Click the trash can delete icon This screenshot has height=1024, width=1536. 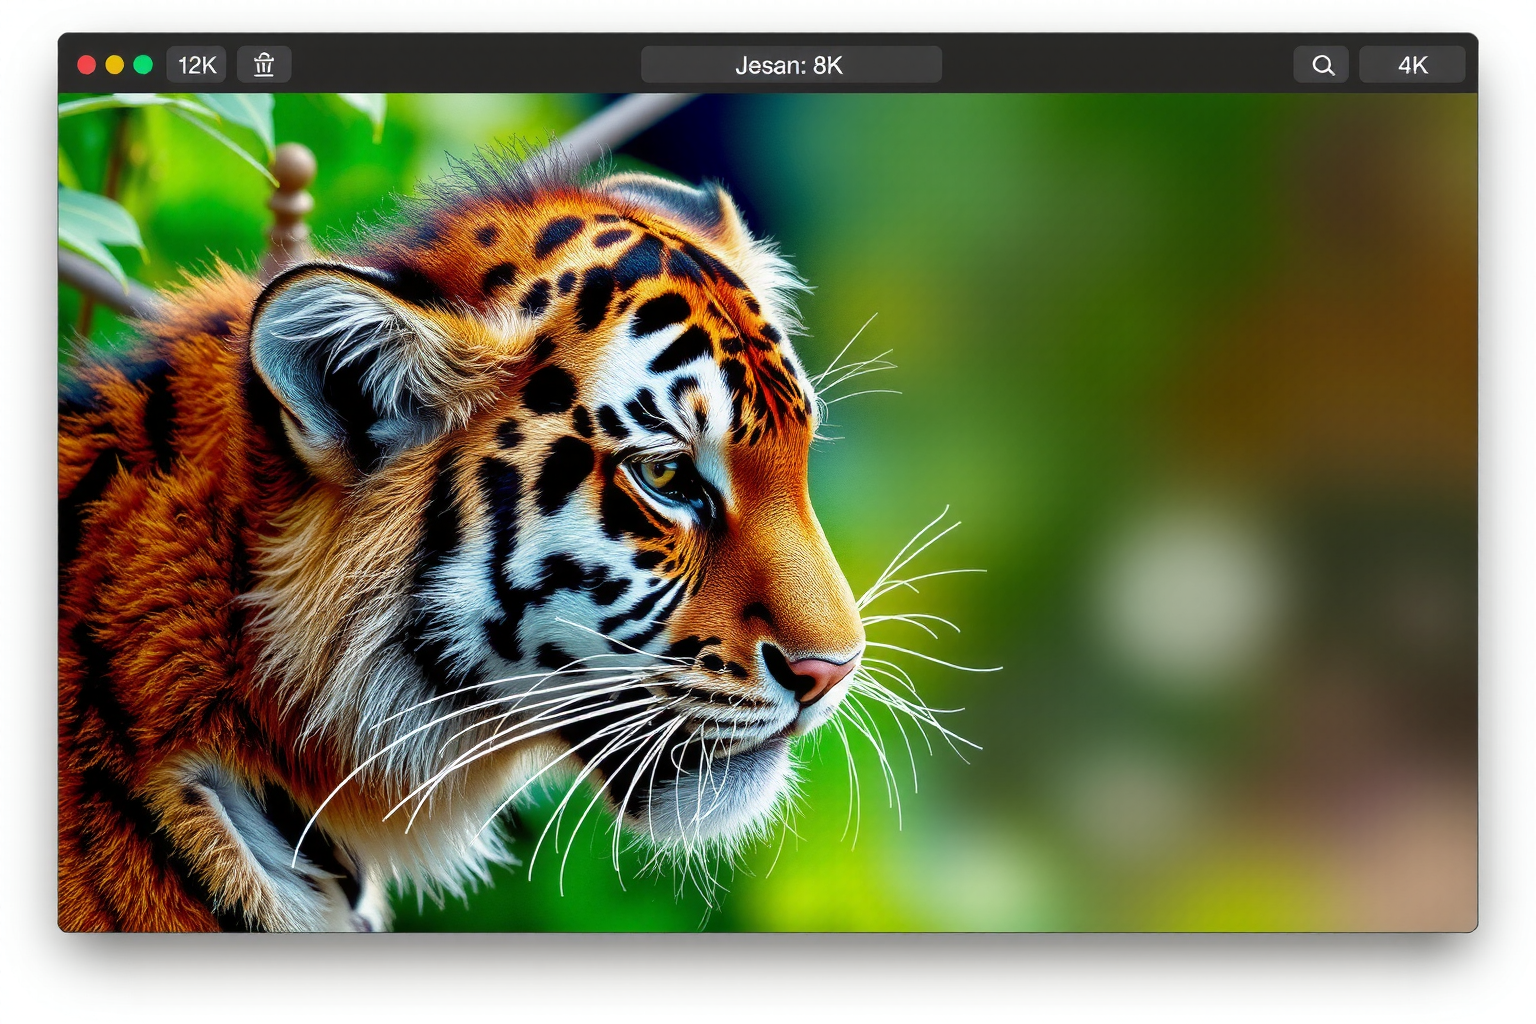[264, 65]
